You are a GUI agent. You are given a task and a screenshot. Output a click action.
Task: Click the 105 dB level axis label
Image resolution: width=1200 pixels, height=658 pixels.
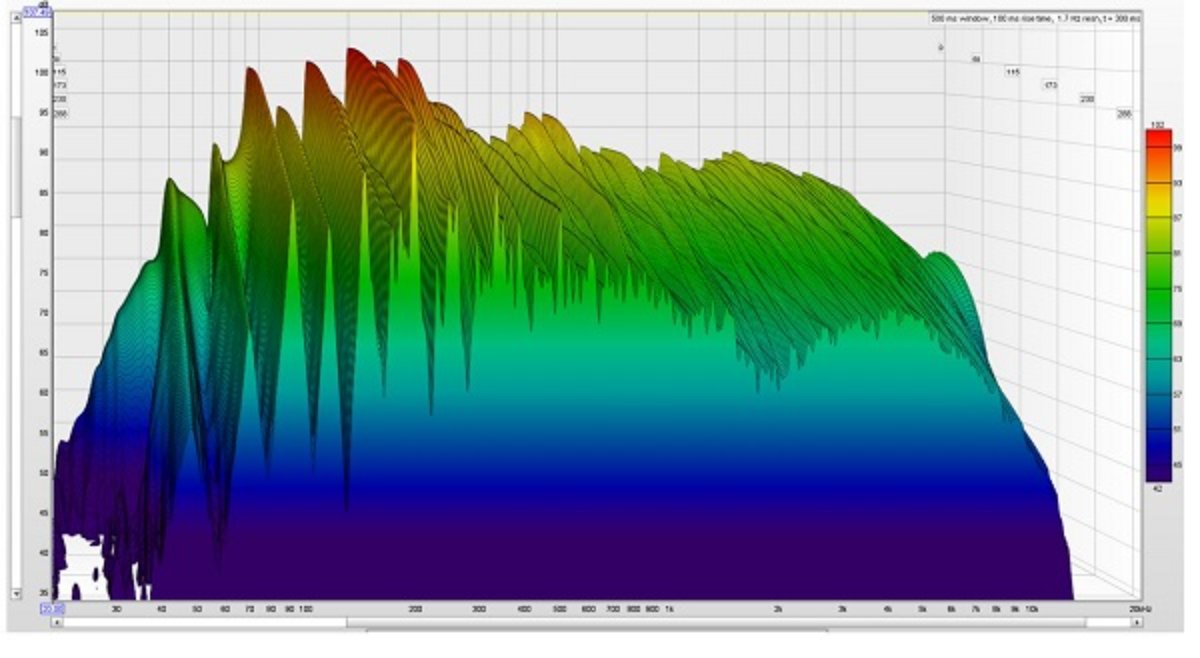[x=41, y=33]
